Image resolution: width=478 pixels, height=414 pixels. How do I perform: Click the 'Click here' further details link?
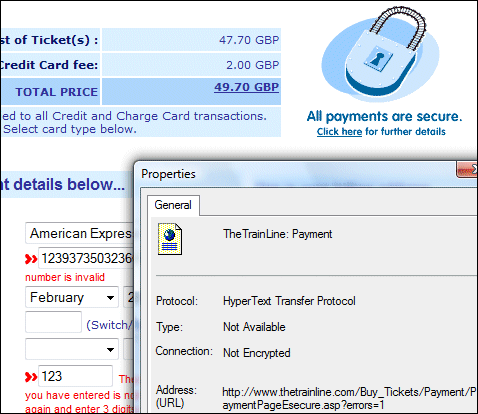[339, 132]
